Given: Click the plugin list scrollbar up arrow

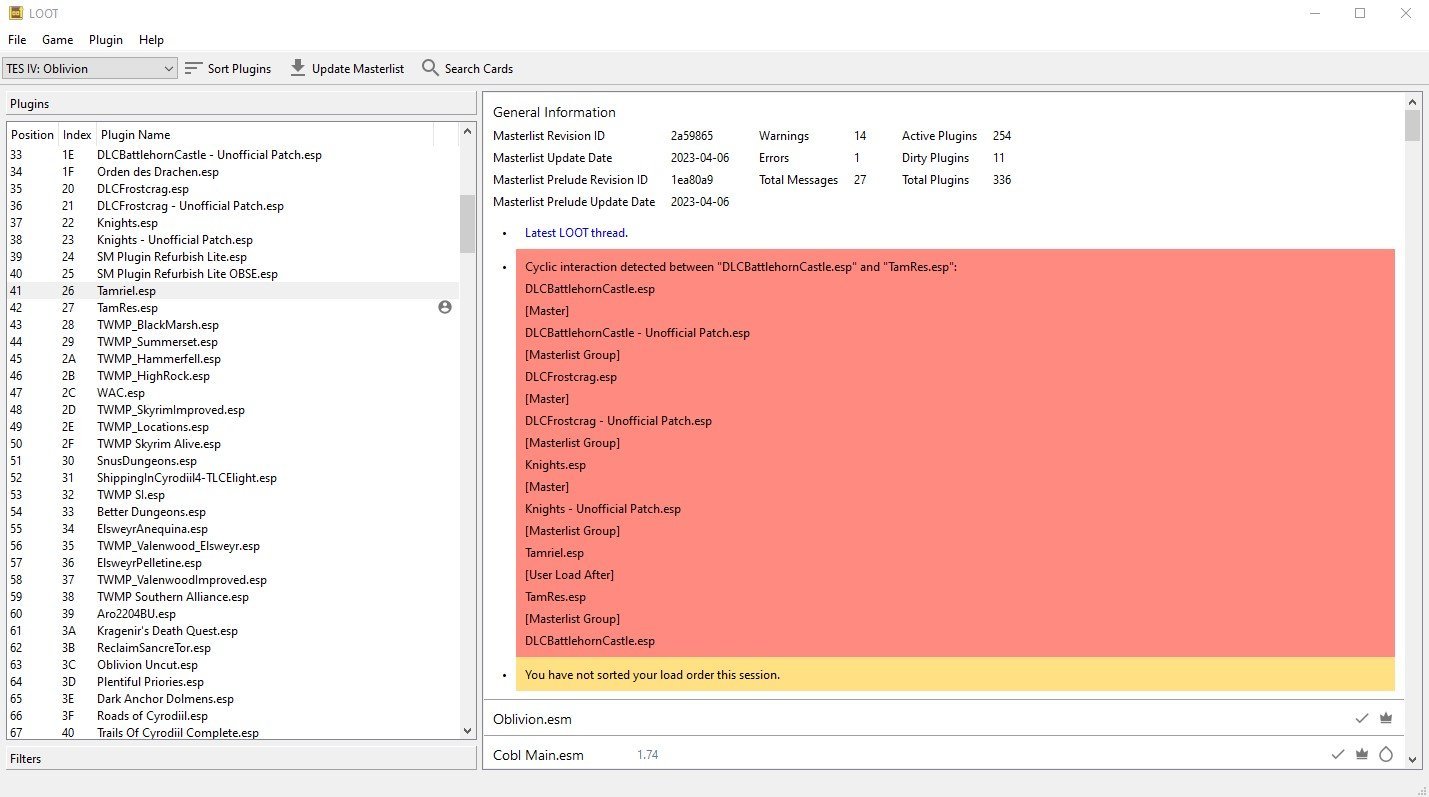Looking at the screenshot, I should pyautogui.click(x=467, y=131).
